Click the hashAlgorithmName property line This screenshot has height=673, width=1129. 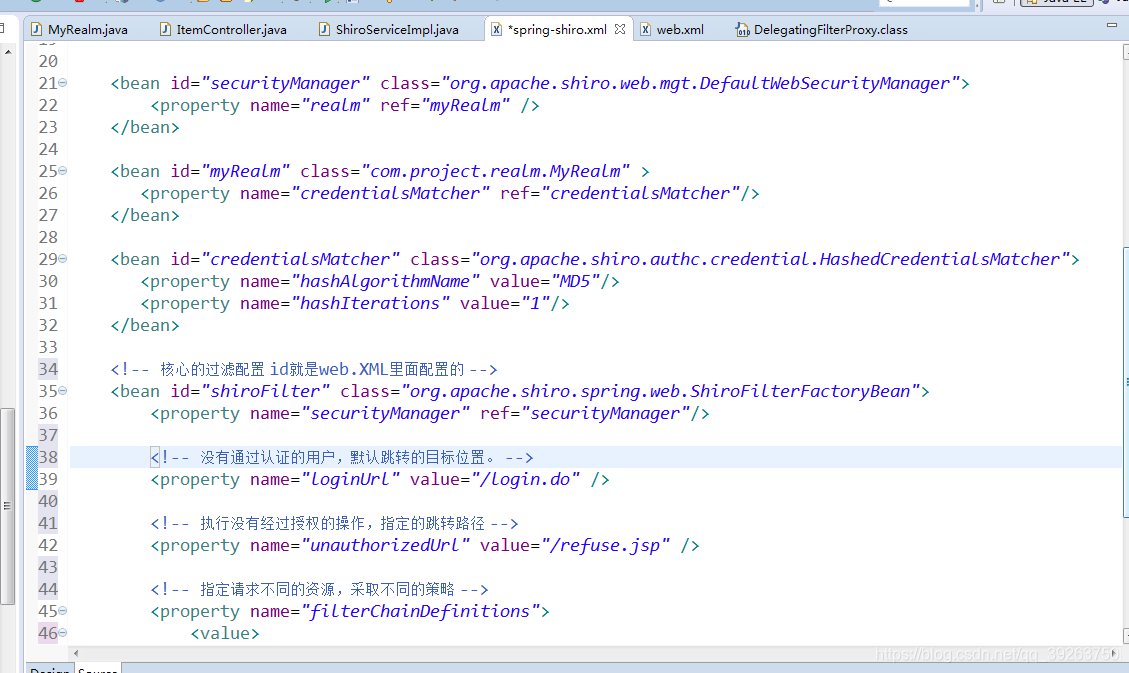(x=379, y=281)
